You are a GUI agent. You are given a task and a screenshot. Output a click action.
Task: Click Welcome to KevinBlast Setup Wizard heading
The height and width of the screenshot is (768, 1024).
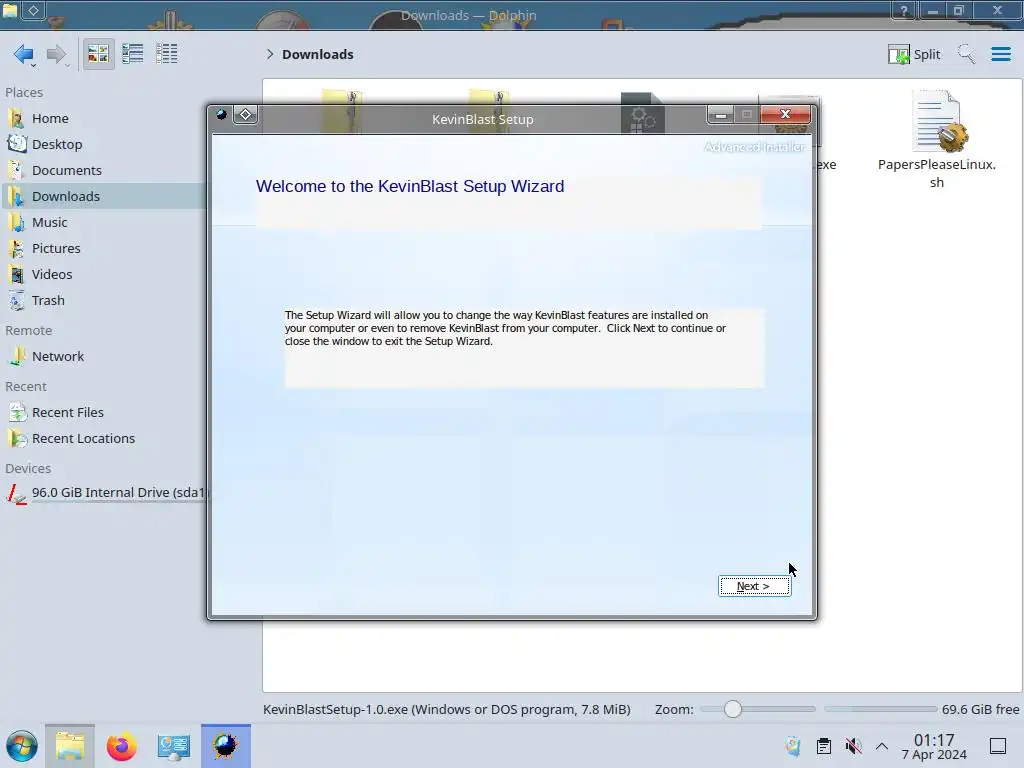410,186
